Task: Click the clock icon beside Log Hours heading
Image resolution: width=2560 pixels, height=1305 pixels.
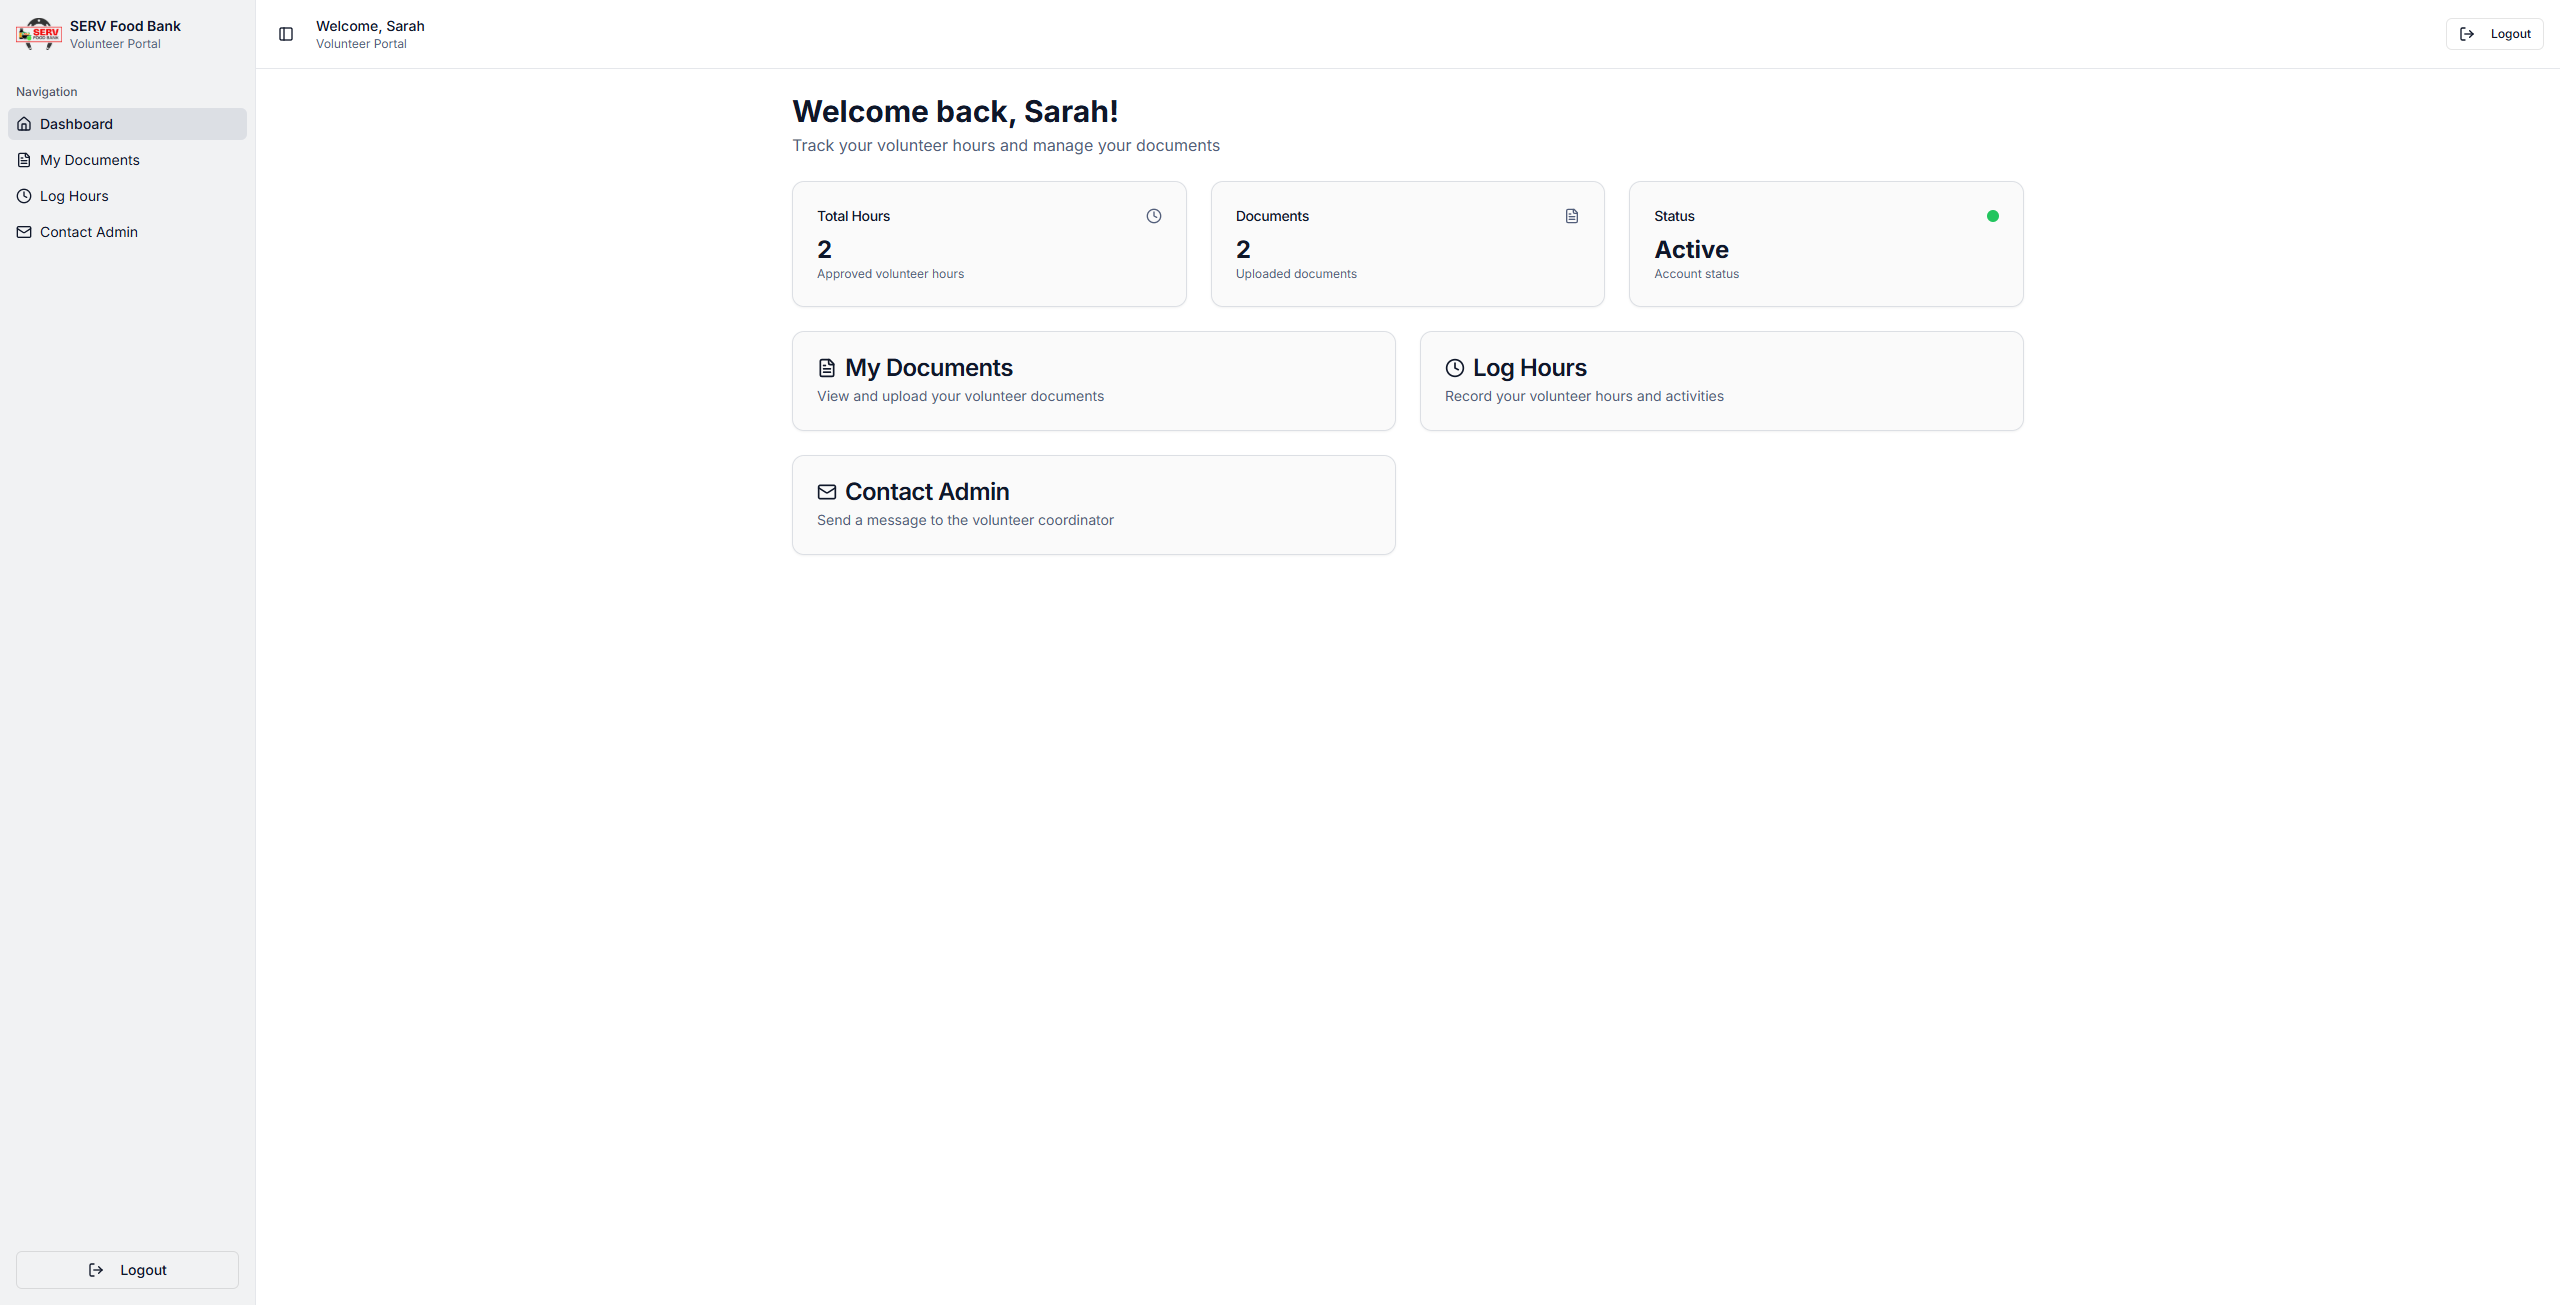Action: (1454, 368)
